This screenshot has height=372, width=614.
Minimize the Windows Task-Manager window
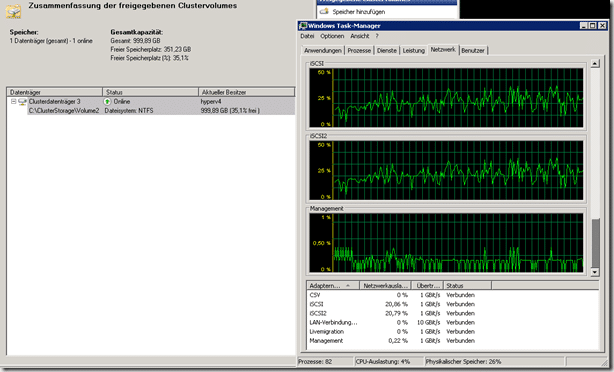[x=583, y=25]
